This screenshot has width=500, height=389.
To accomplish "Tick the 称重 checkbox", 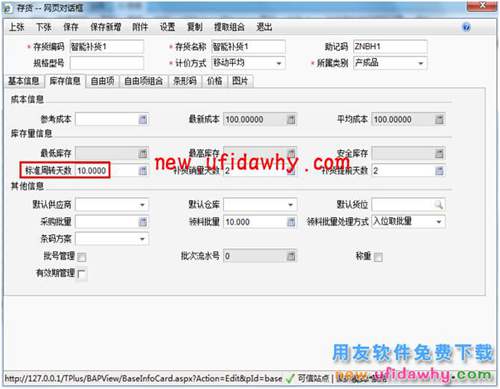I will 378,257.
